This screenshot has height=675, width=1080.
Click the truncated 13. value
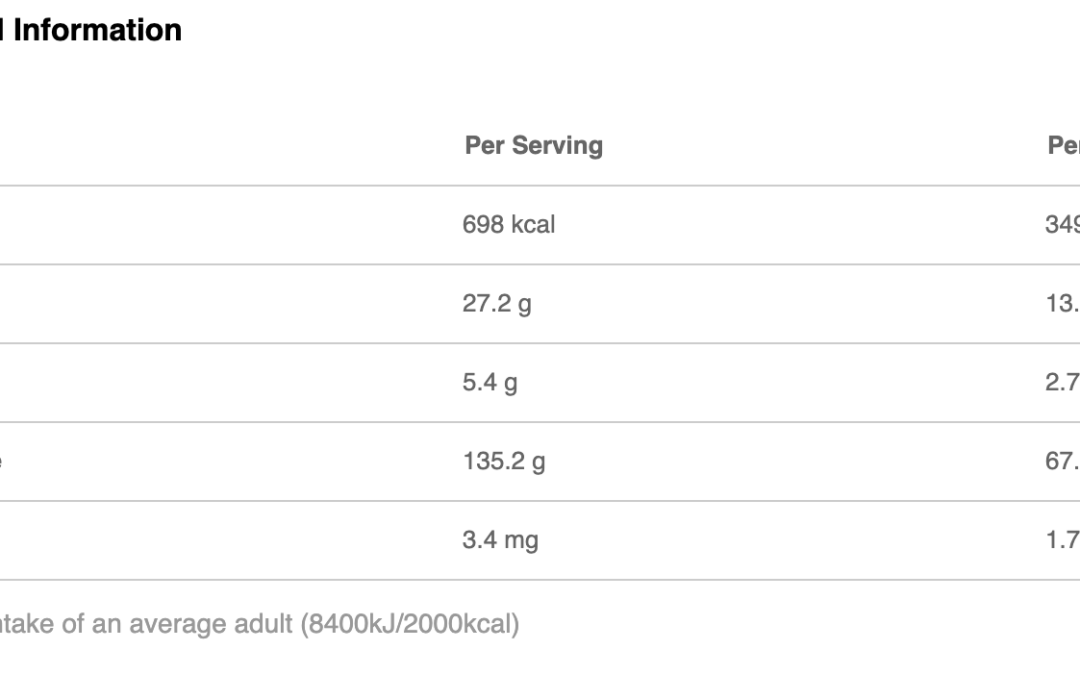point(1062,304)
